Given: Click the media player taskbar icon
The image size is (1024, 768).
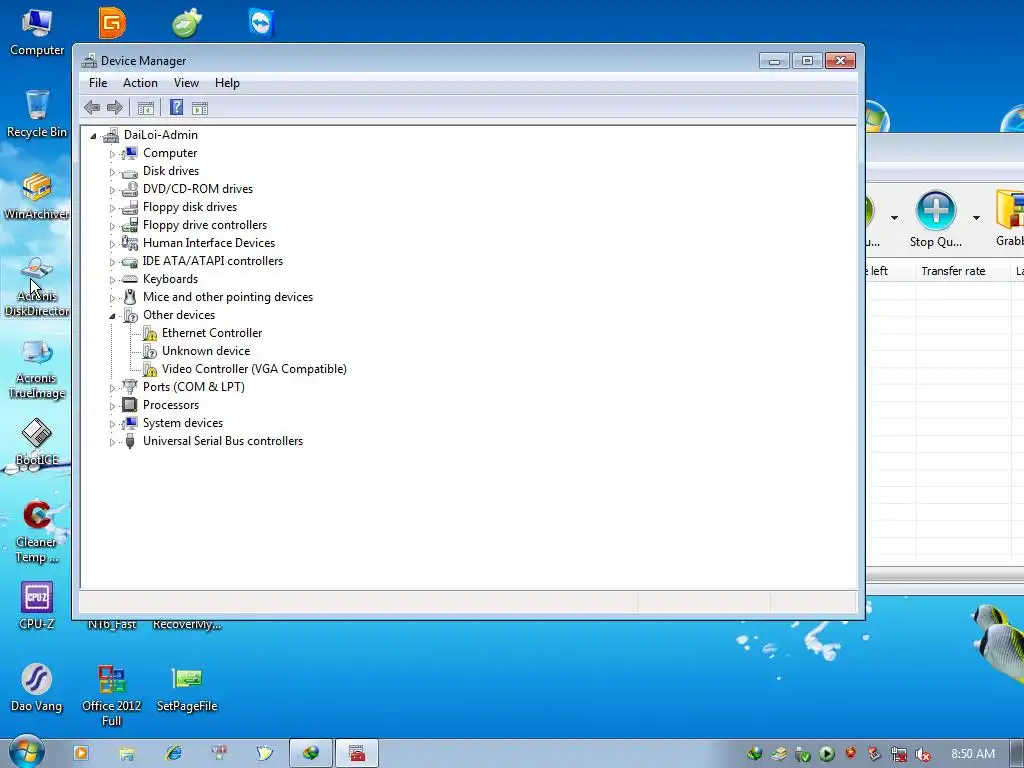Looking at the screenshot, I should pyautogui.click(x=81, y=753).
